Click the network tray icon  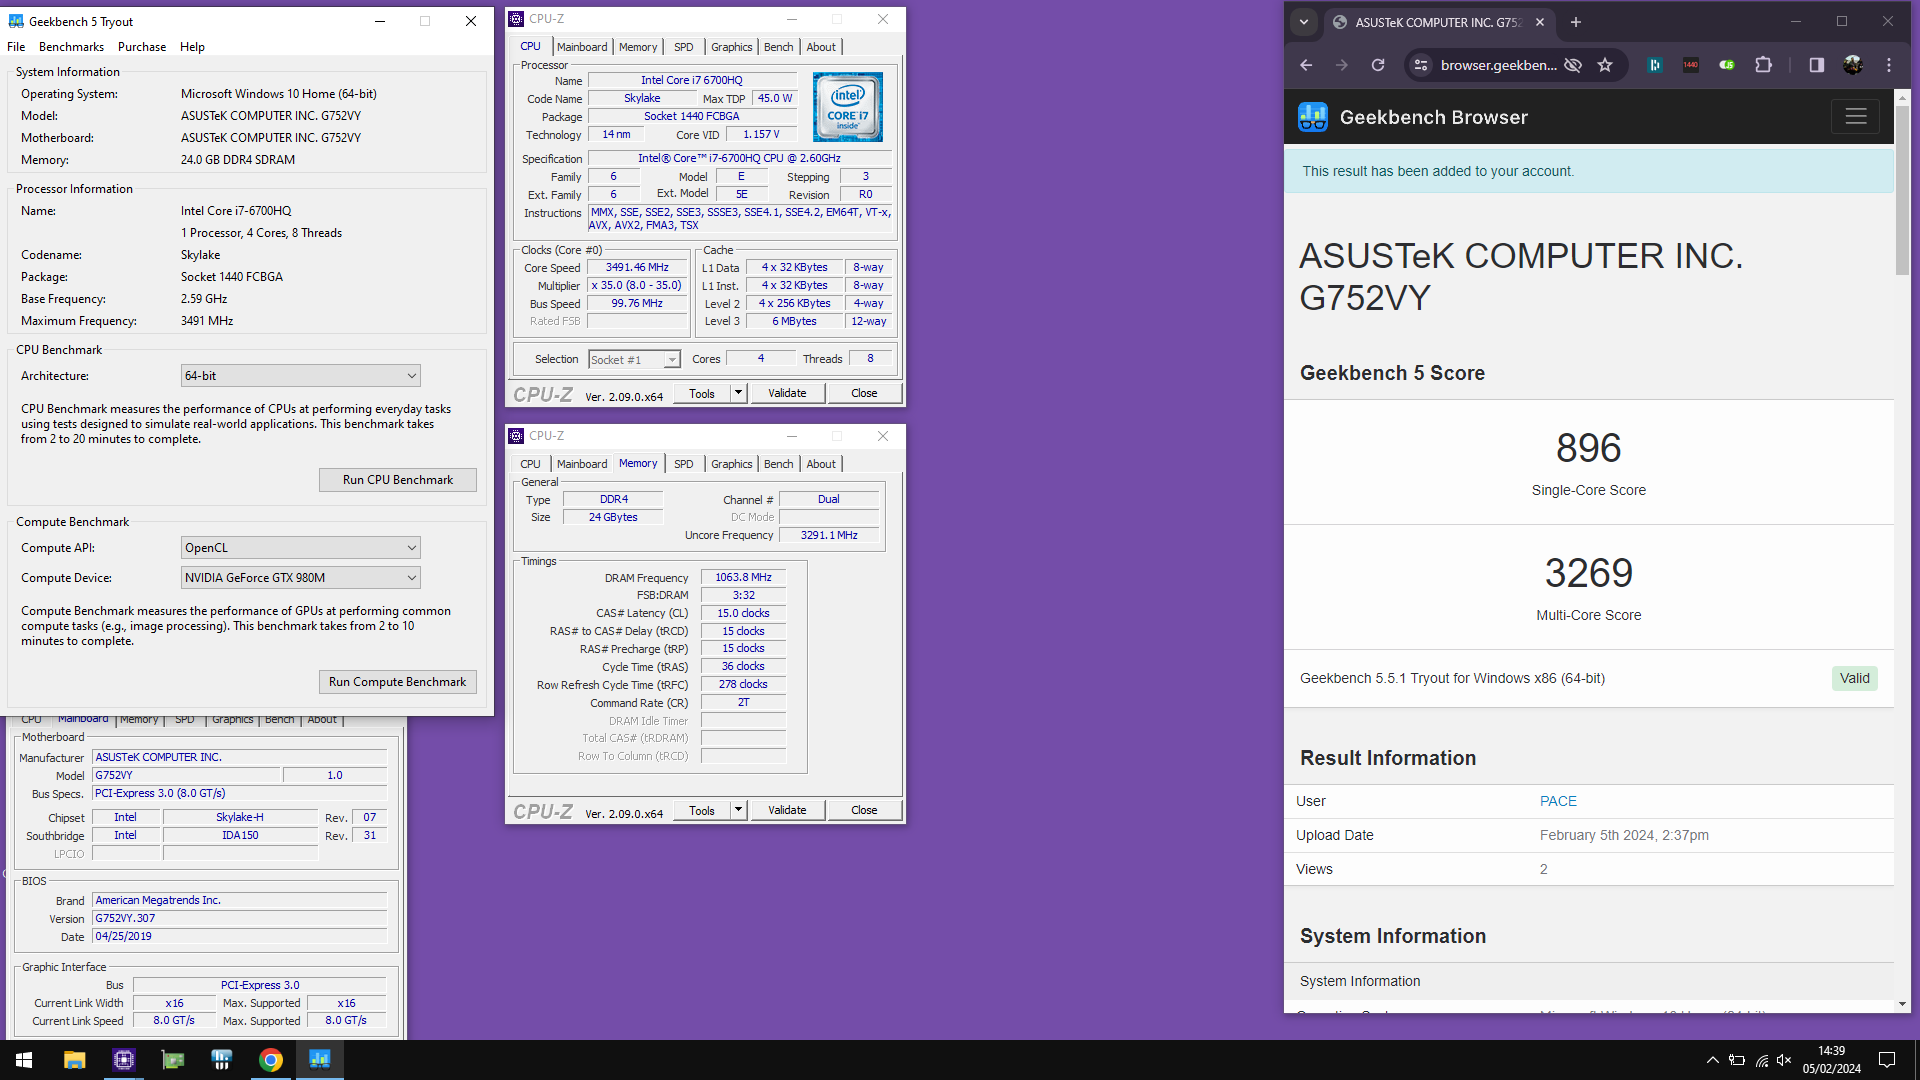(x=1761, y=1060)
